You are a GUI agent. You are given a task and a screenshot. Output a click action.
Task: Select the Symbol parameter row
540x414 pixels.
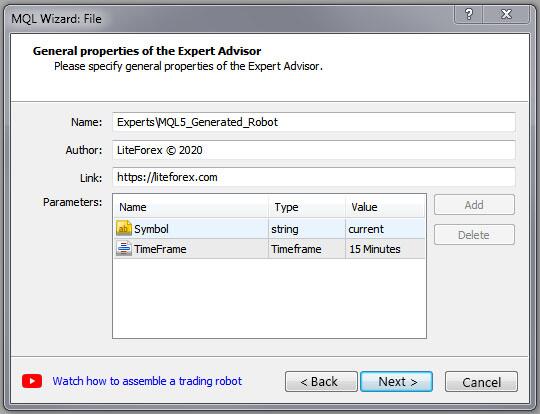pos(269,228)
